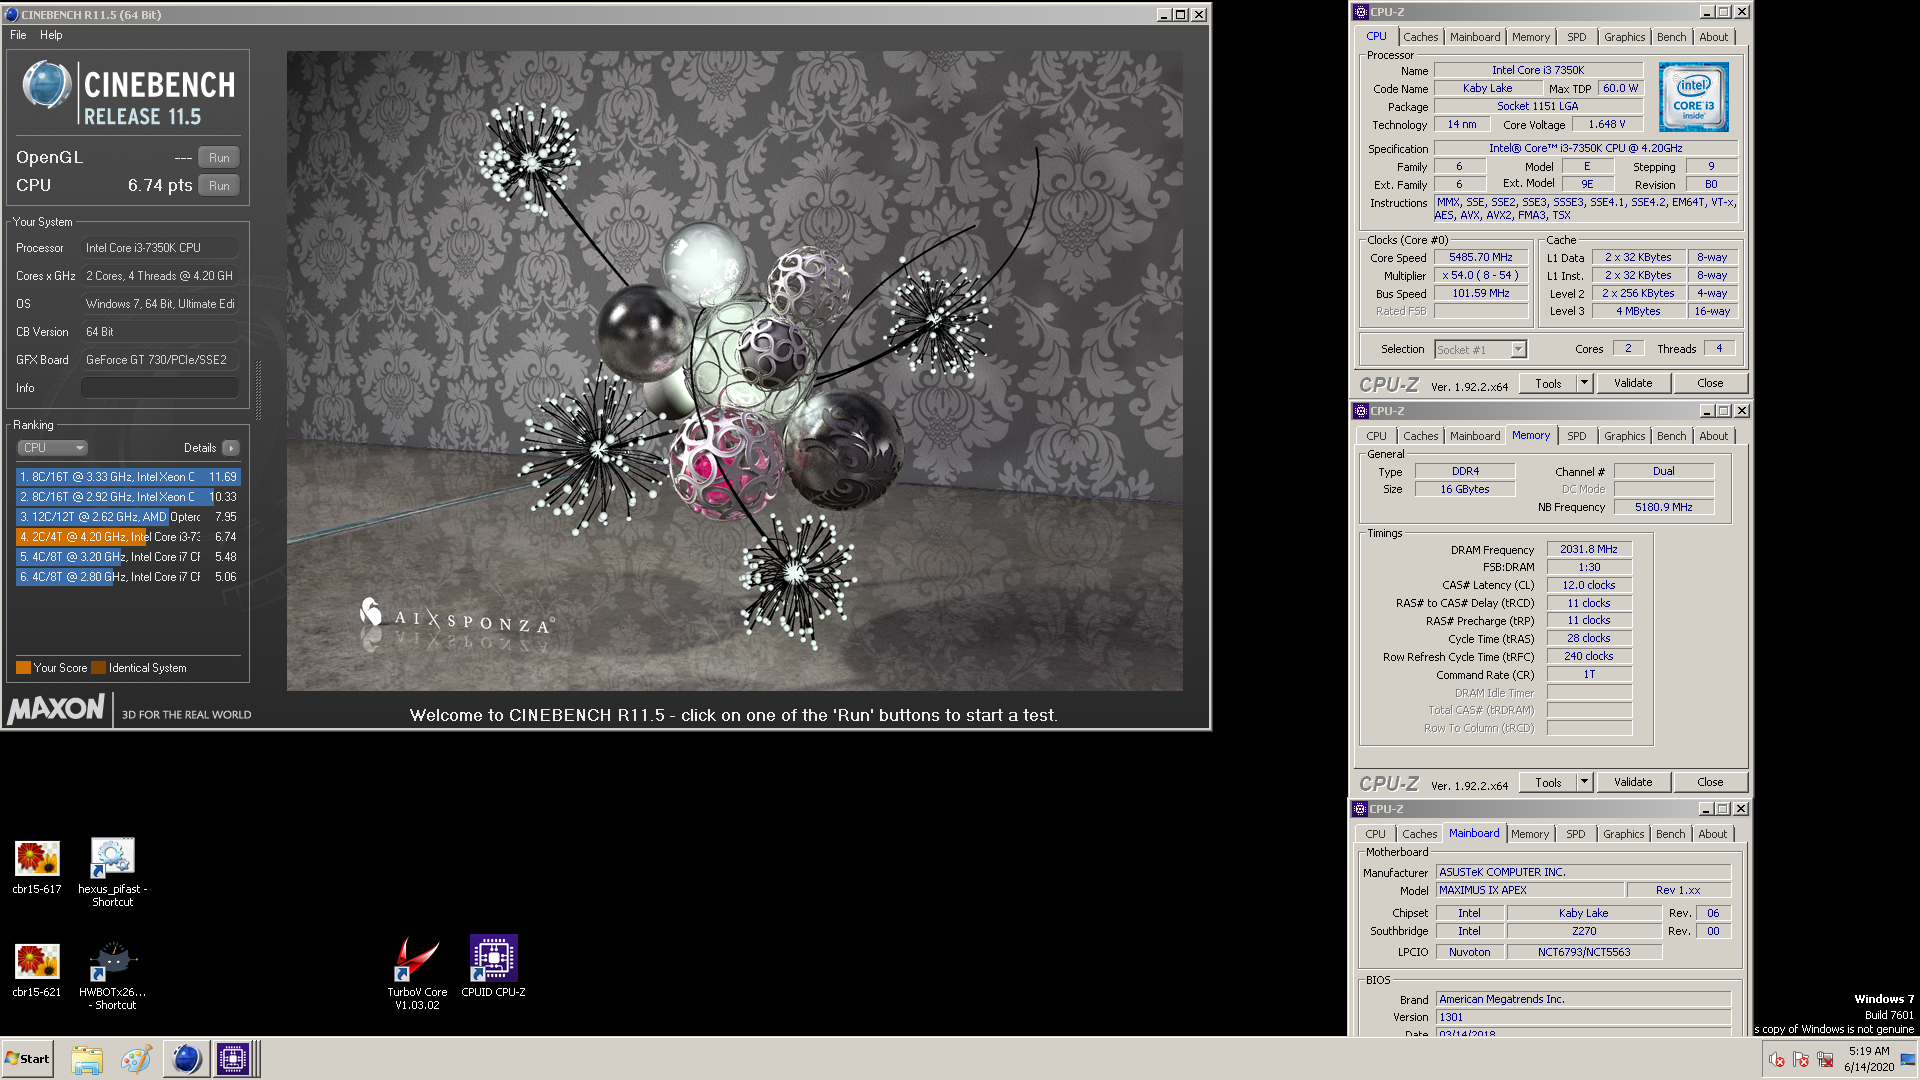The height and width of the screenshot is (1080, 1920).
Task: Expand Tools dropdown arrow in top CPU-Z
Action: pyautogui.click(x=1584, y=383)
